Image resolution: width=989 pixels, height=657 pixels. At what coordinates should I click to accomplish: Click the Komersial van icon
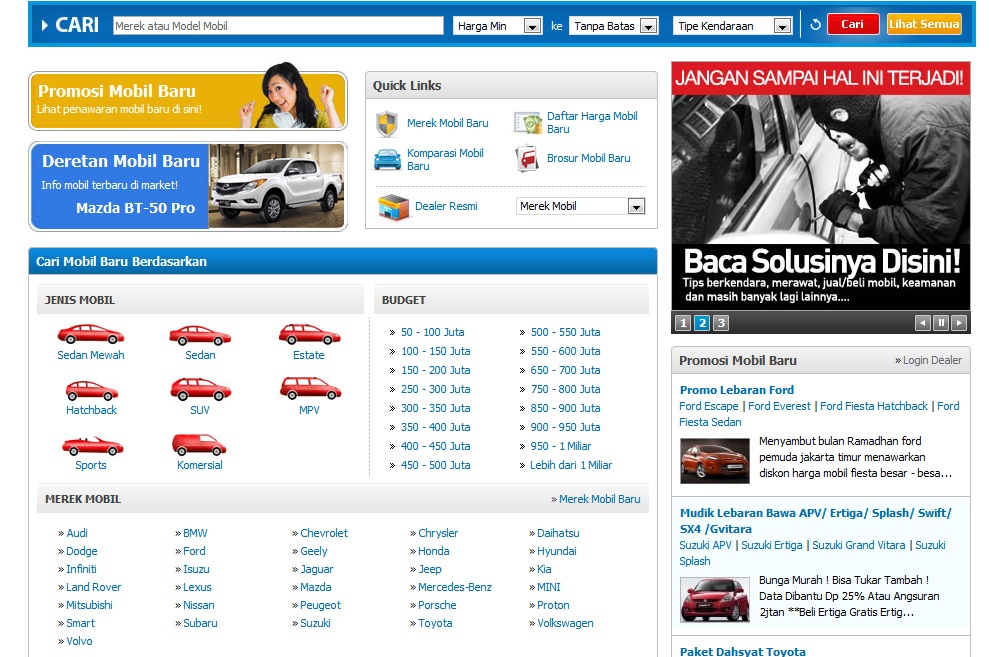199,444
